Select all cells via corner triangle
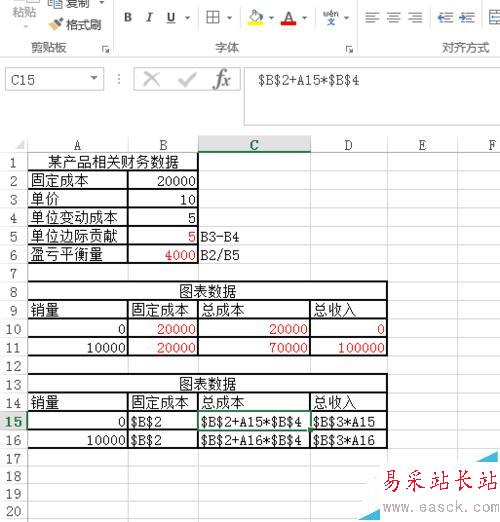Image resolution: width=500 pixels, height=522 pixels. pyautogui.click(x=20, y=144)
